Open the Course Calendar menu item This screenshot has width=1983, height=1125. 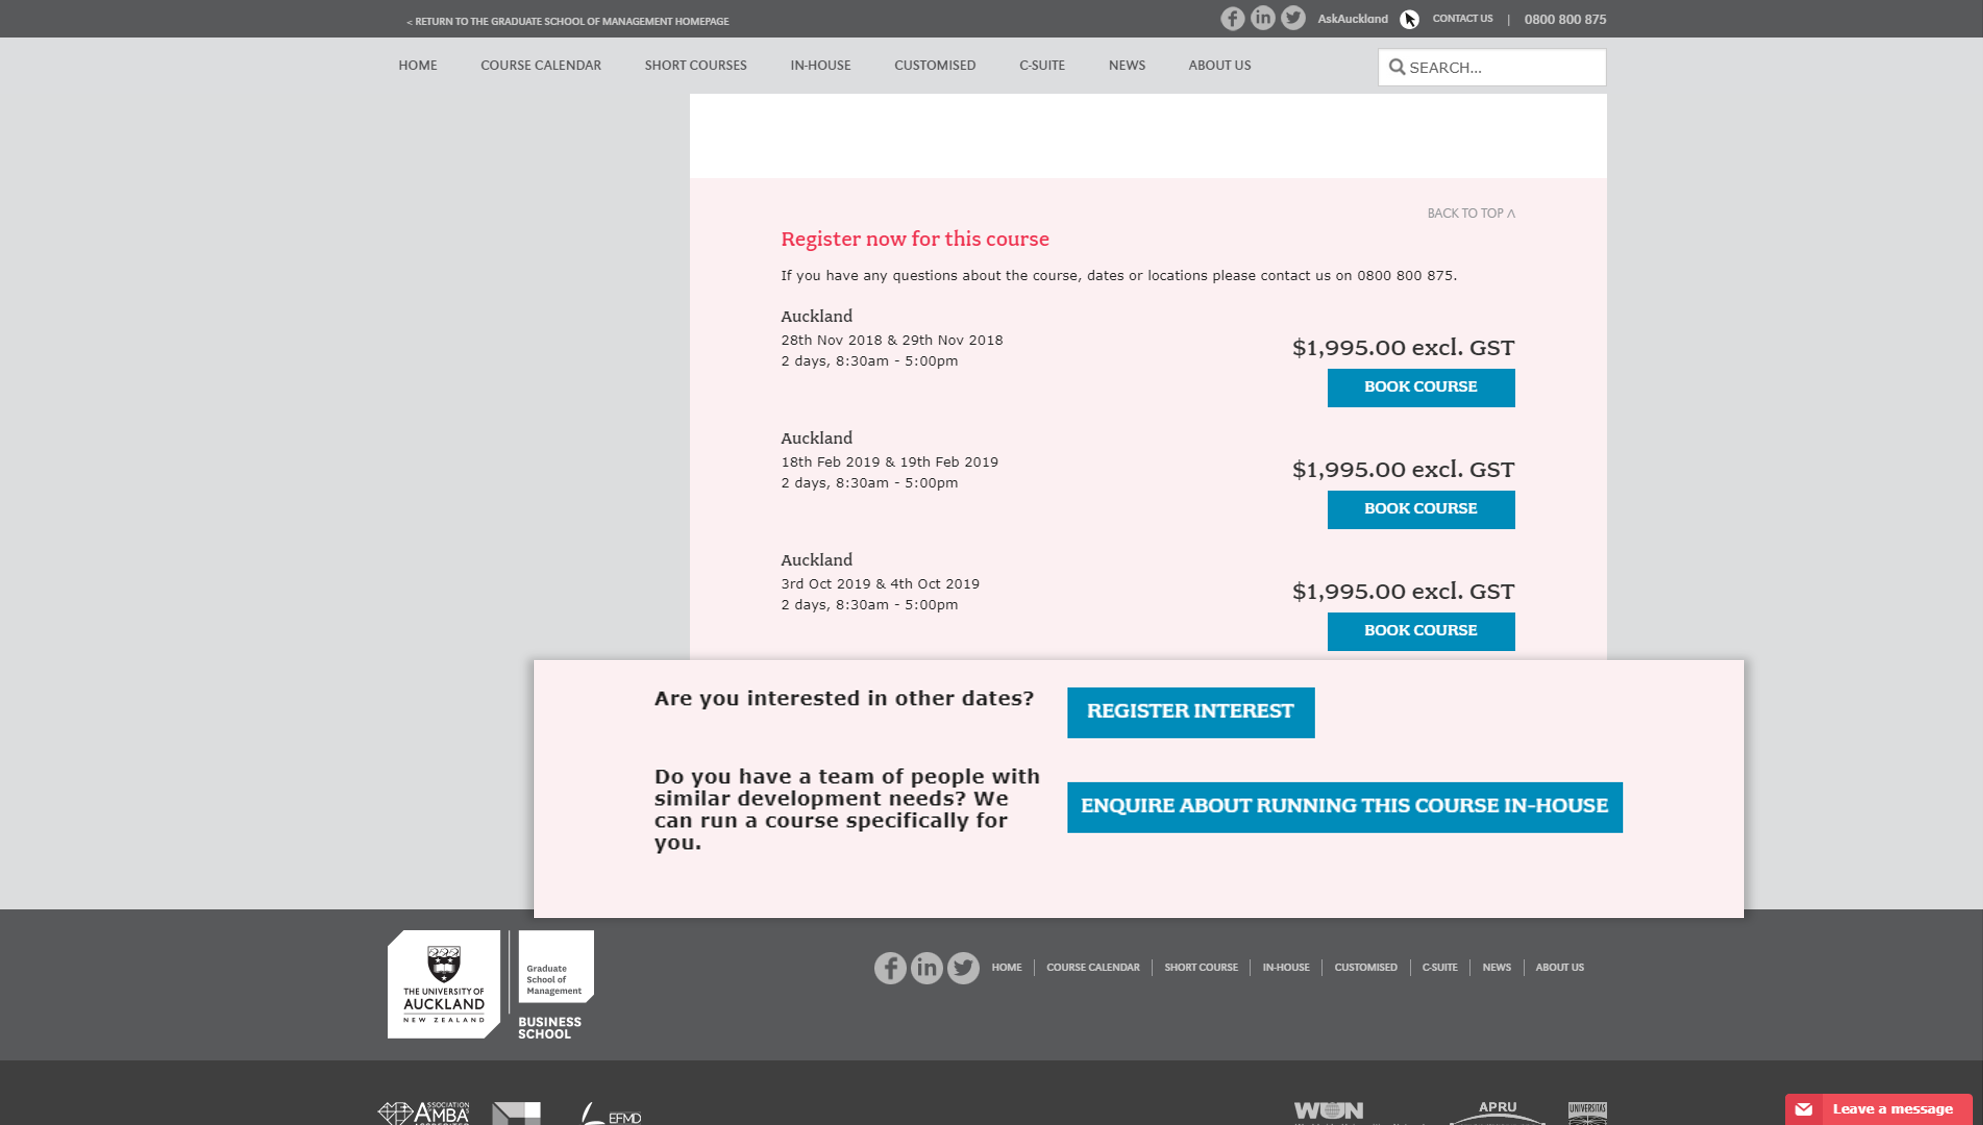point(540,65)
